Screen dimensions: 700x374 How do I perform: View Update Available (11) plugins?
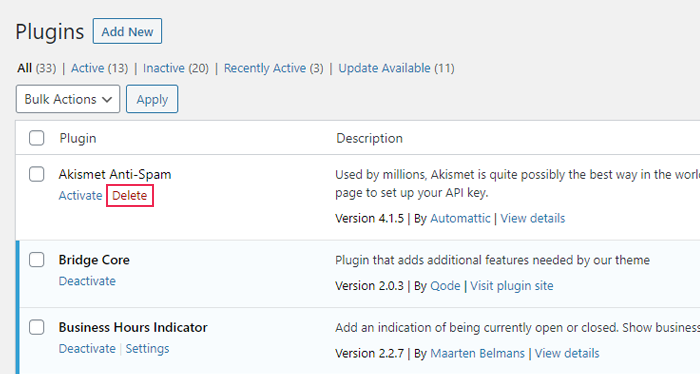(x=396, y=68)
